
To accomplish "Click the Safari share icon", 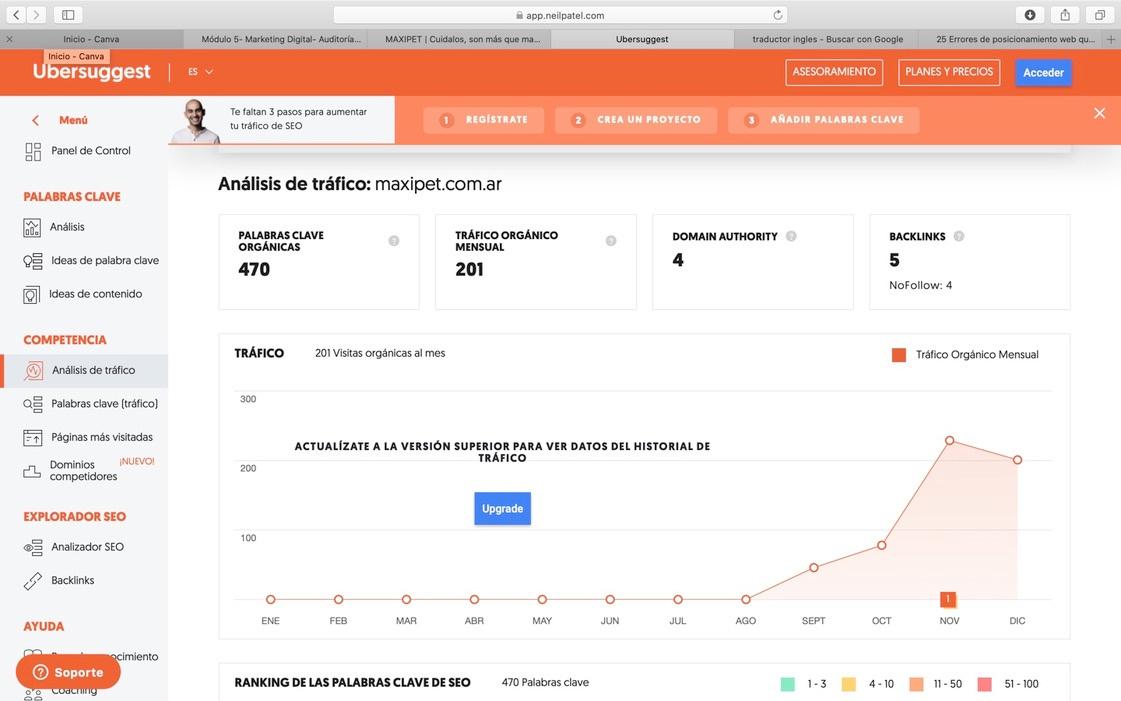I will tap(1065, 14).
